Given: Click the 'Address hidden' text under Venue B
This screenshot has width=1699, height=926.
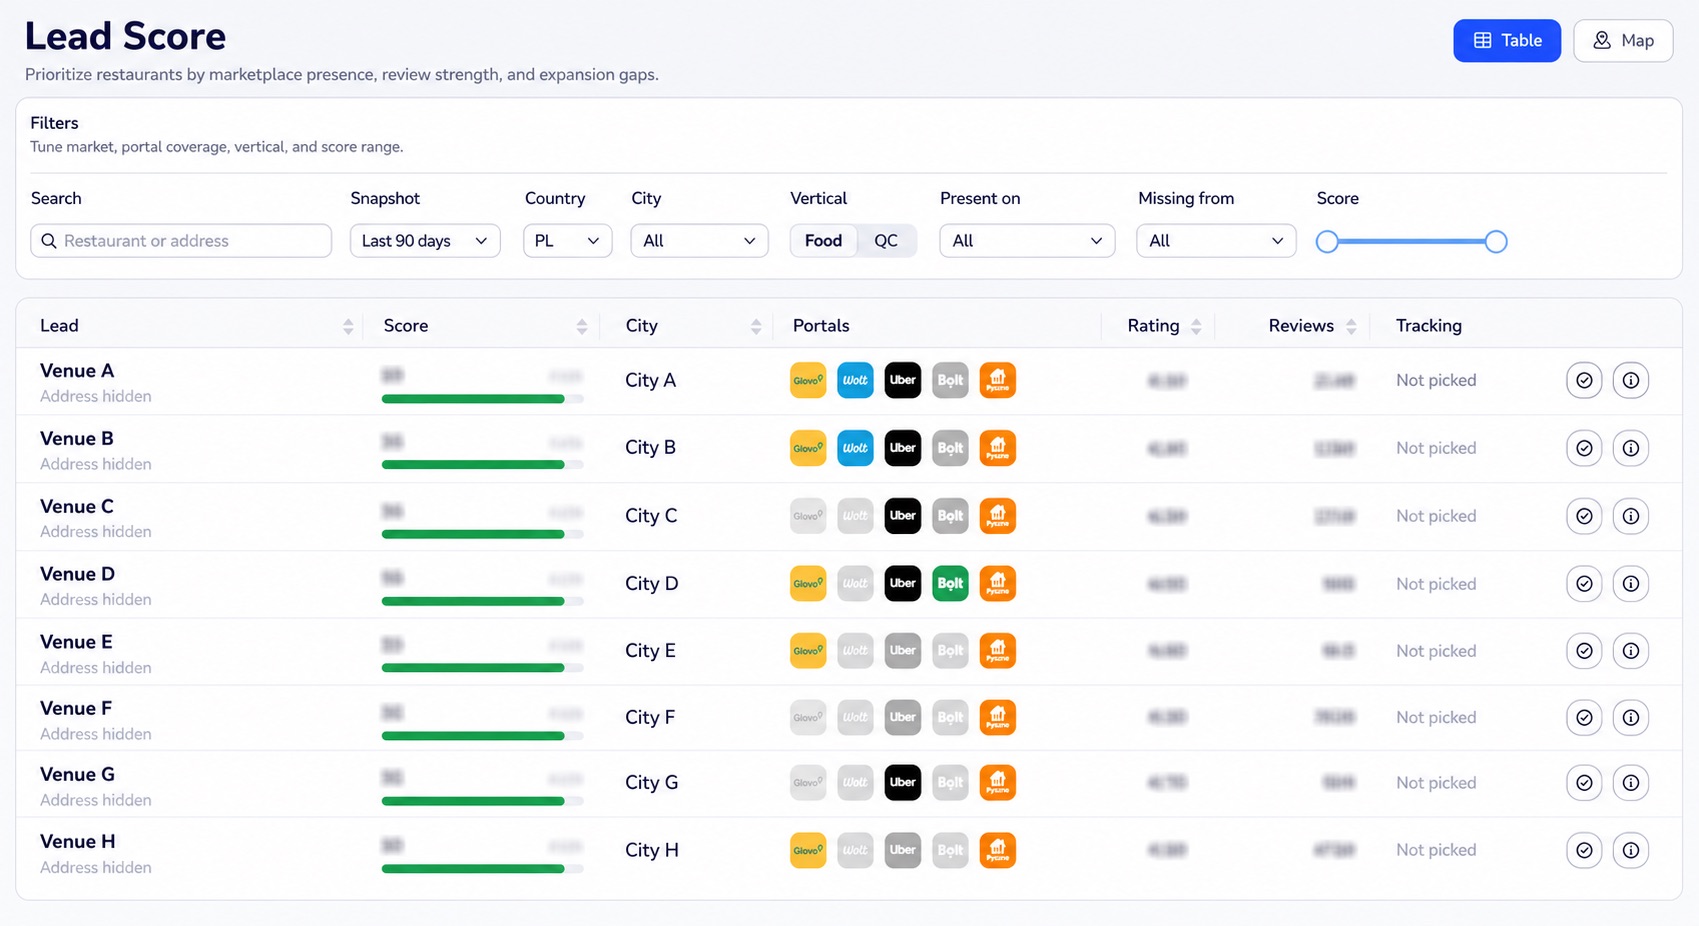Looking at the screenshot, I should [96, 464].
